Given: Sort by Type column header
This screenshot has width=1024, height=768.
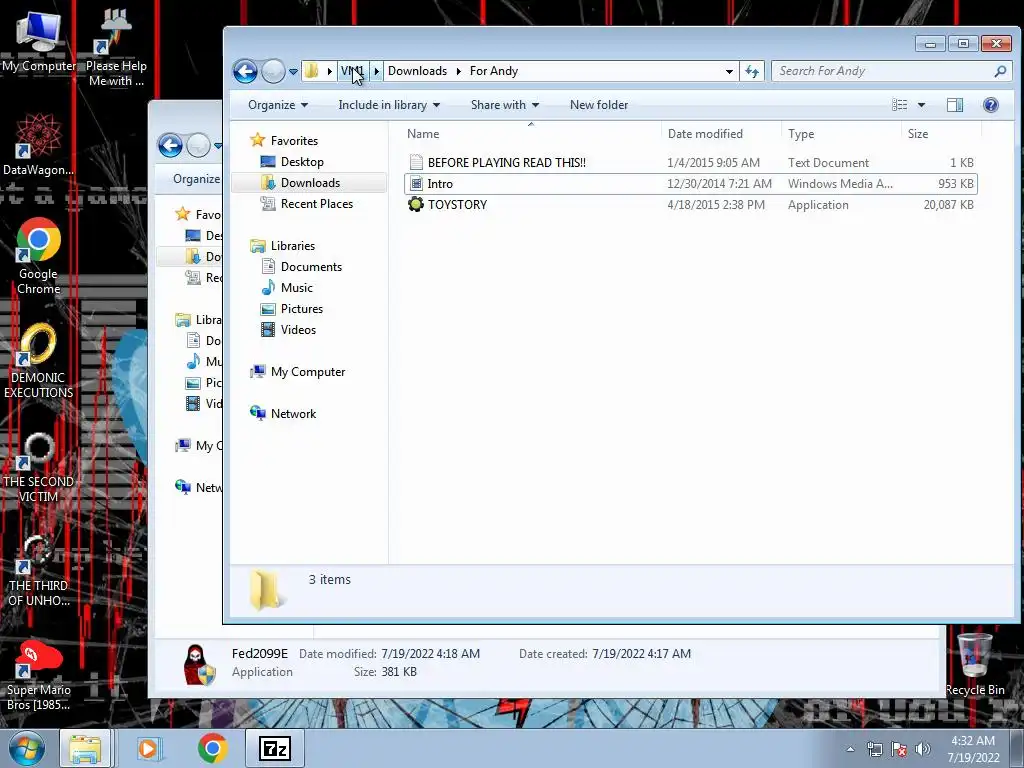Looking at the screenshot, I should (x=801, y=134).
